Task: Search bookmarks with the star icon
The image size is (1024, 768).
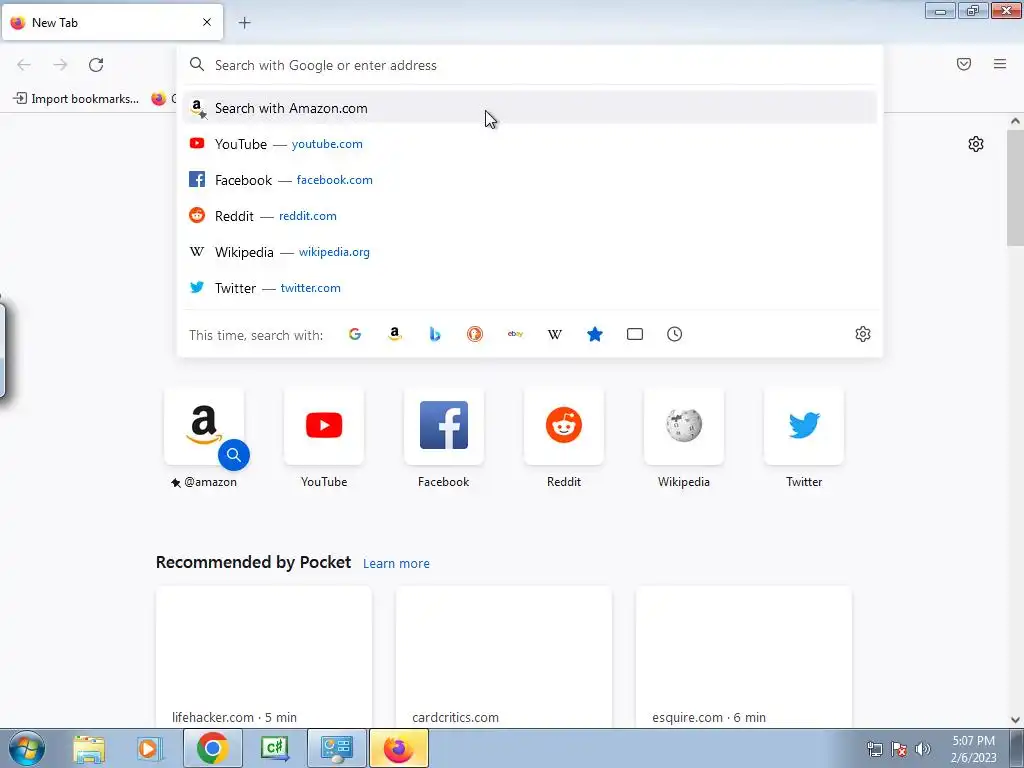Action: 595,334
